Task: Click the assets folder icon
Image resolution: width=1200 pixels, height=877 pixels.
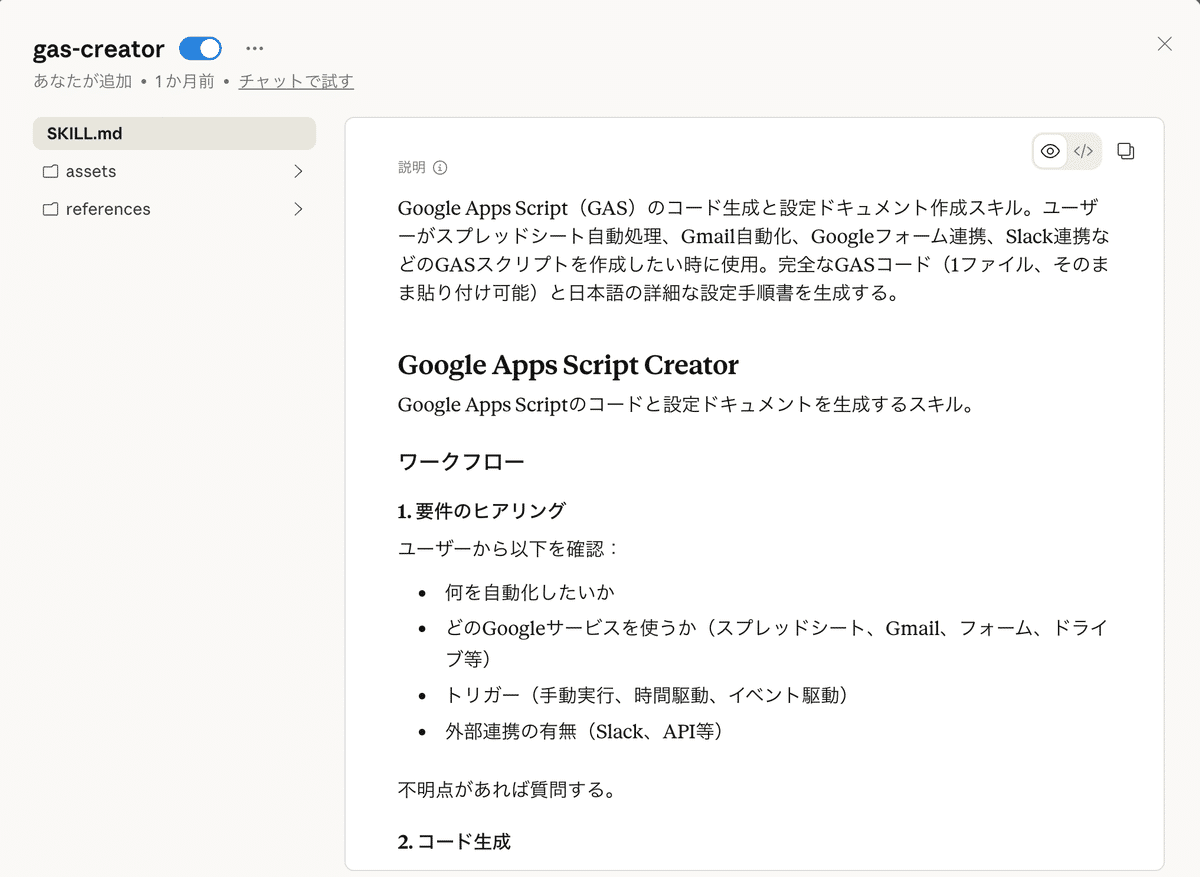Action: pyautogui.click(x=50, y=172)
